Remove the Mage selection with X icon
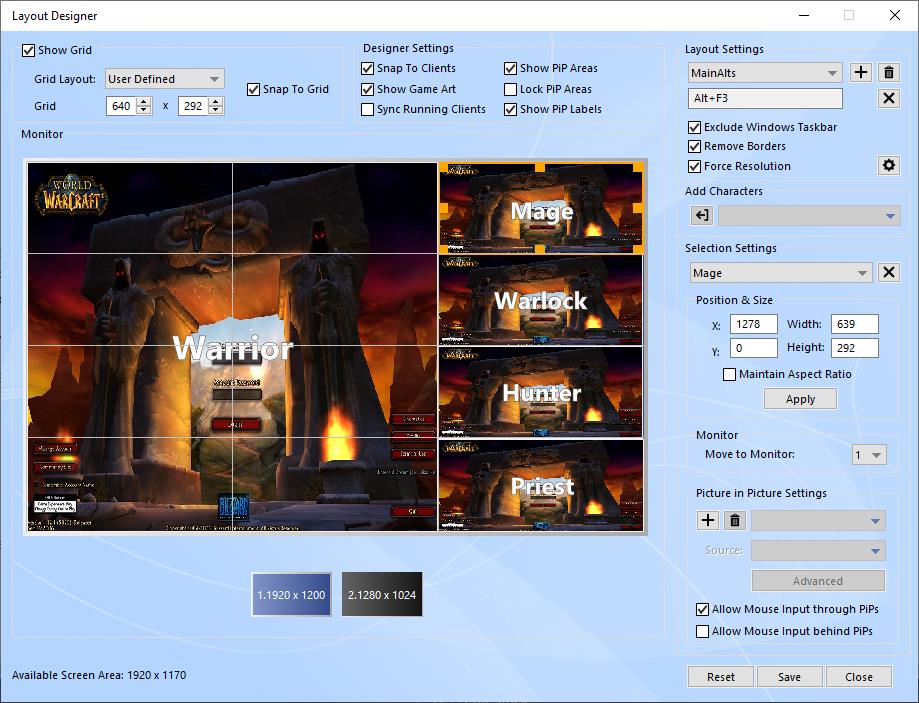The height and width of the screenshot is (703, 919). (x=888, y=273)
